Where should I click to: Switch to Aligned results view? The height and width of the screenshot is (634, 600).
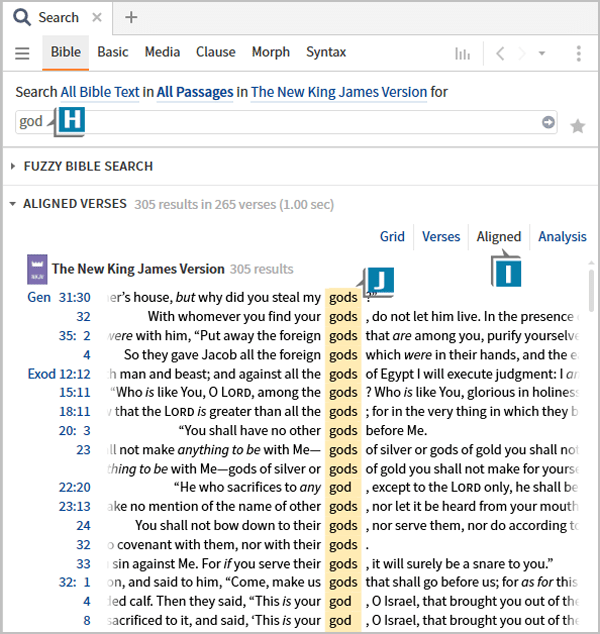click(499, 237)
